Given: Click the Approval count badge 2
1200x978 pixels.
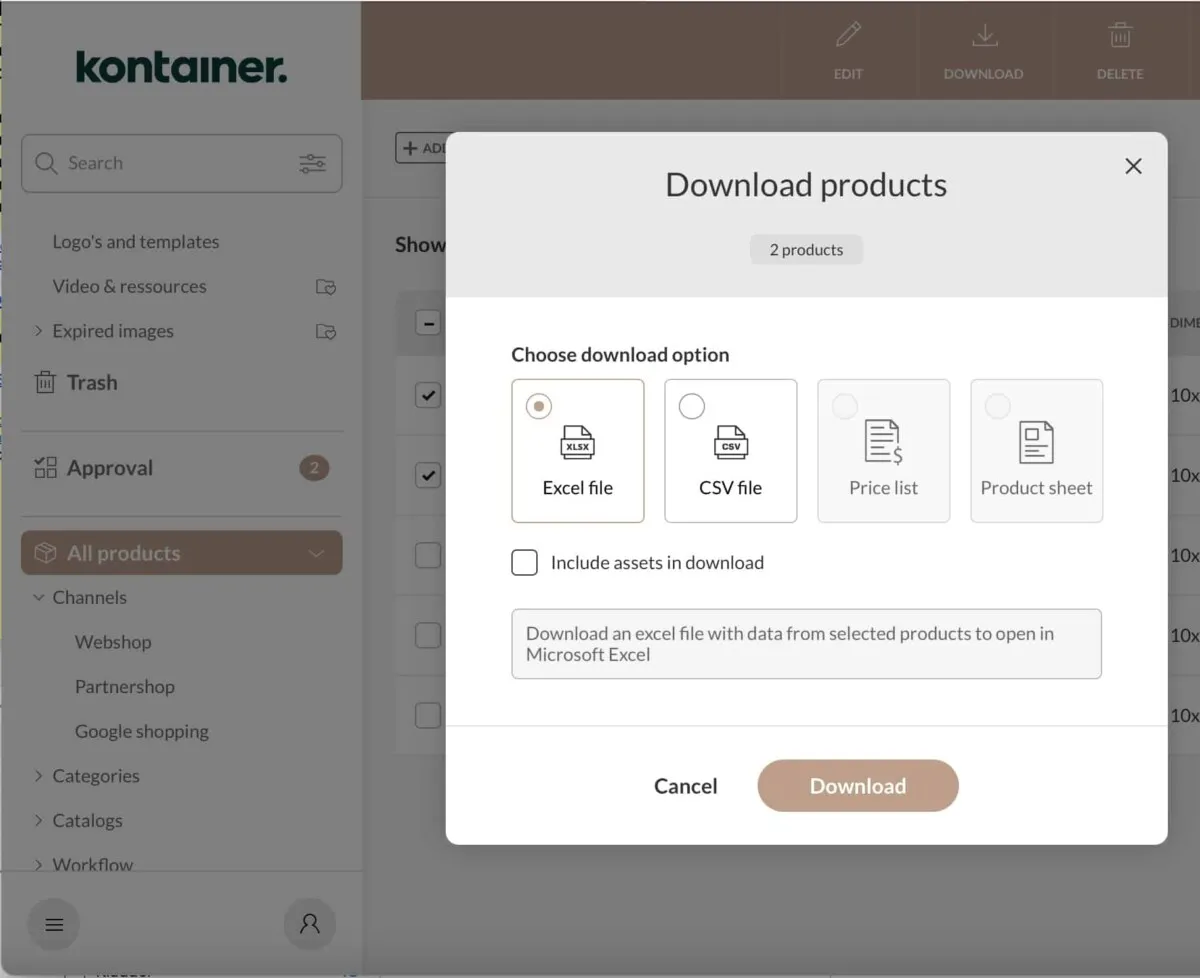Looking at the screenshot, I should point(314,467).
